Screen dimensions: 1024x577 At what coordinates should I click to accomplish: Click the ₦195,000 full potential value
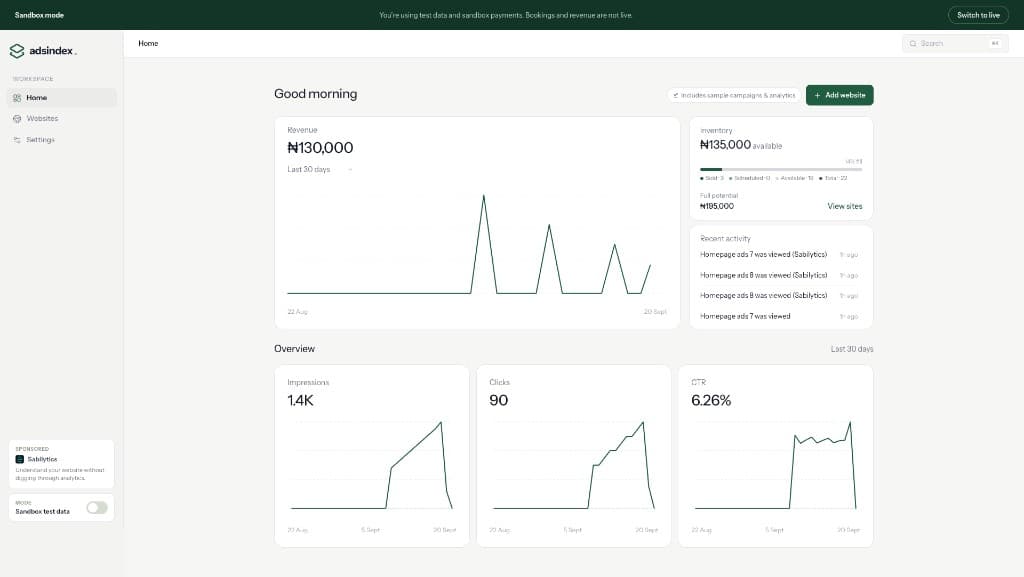point(716,206)
